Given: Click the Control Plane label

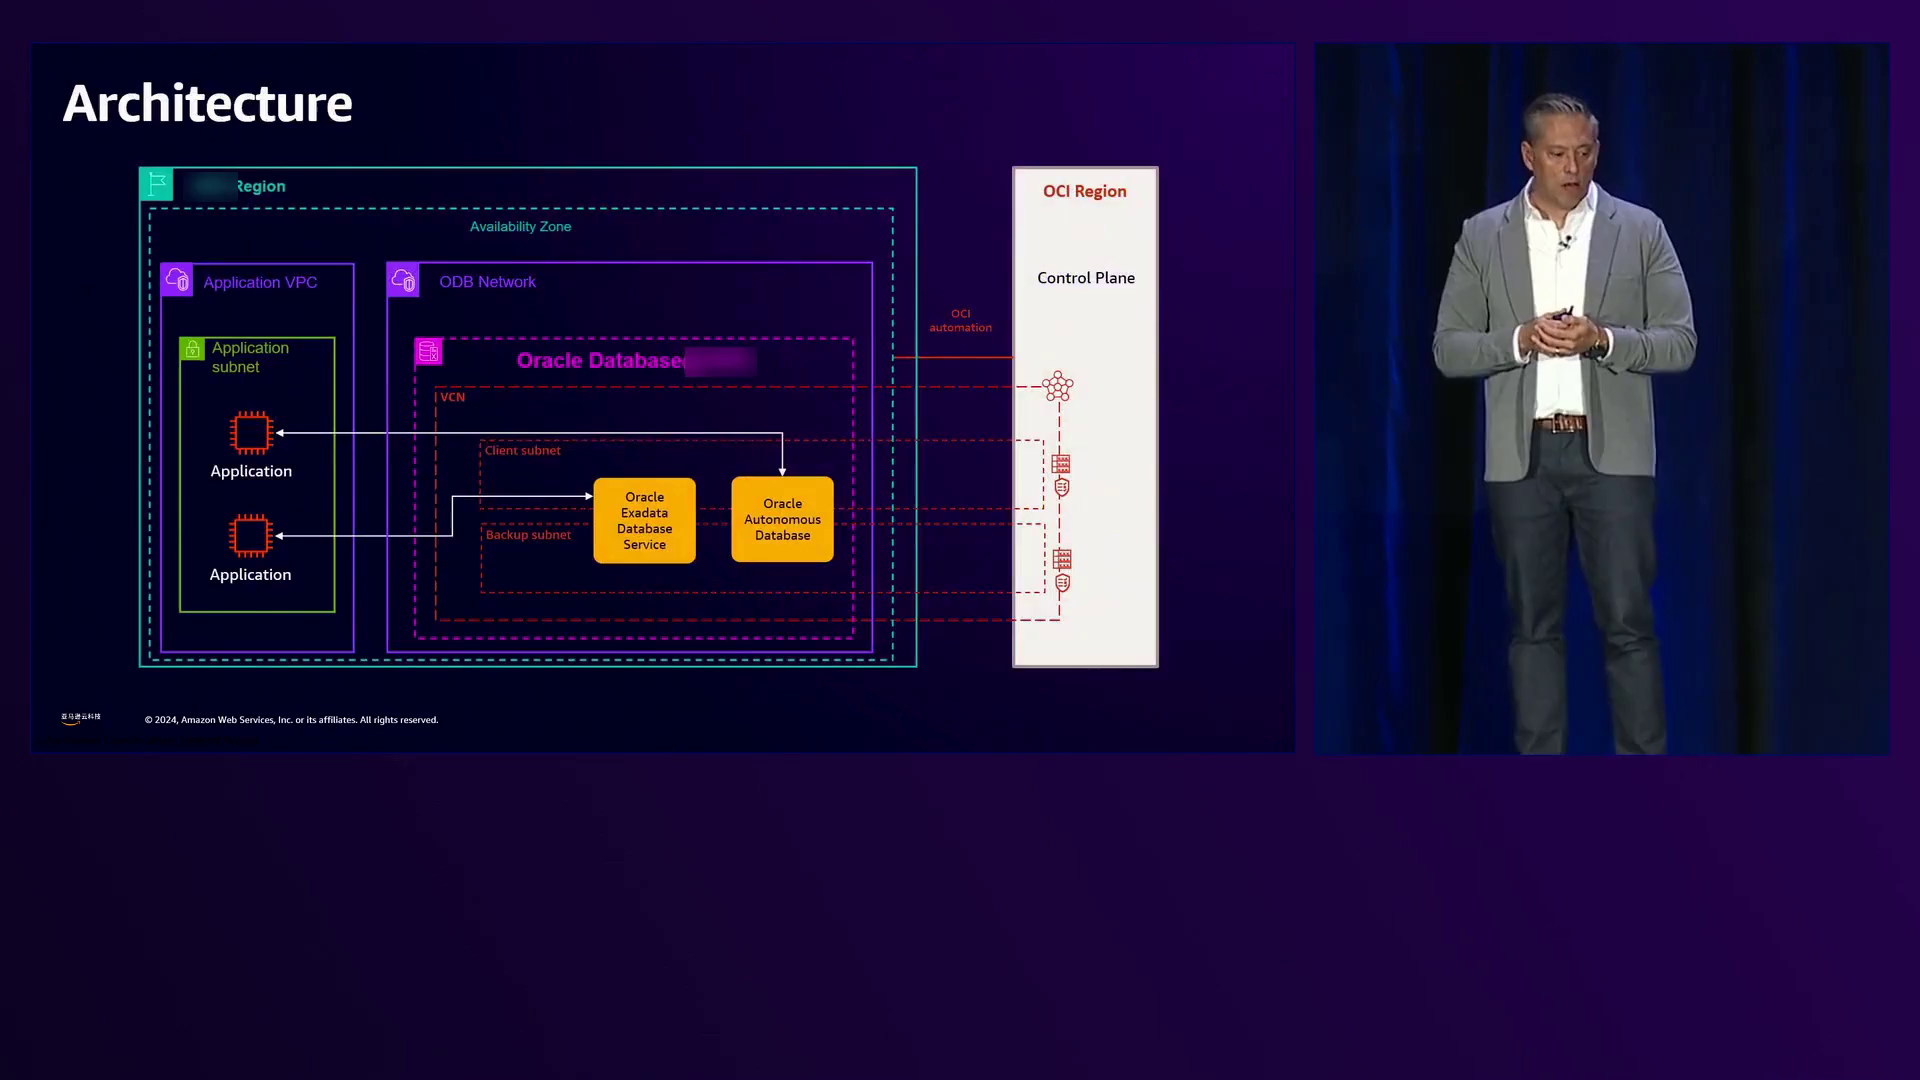Looking at the screenshot, I should click(x=1085, y=278).
